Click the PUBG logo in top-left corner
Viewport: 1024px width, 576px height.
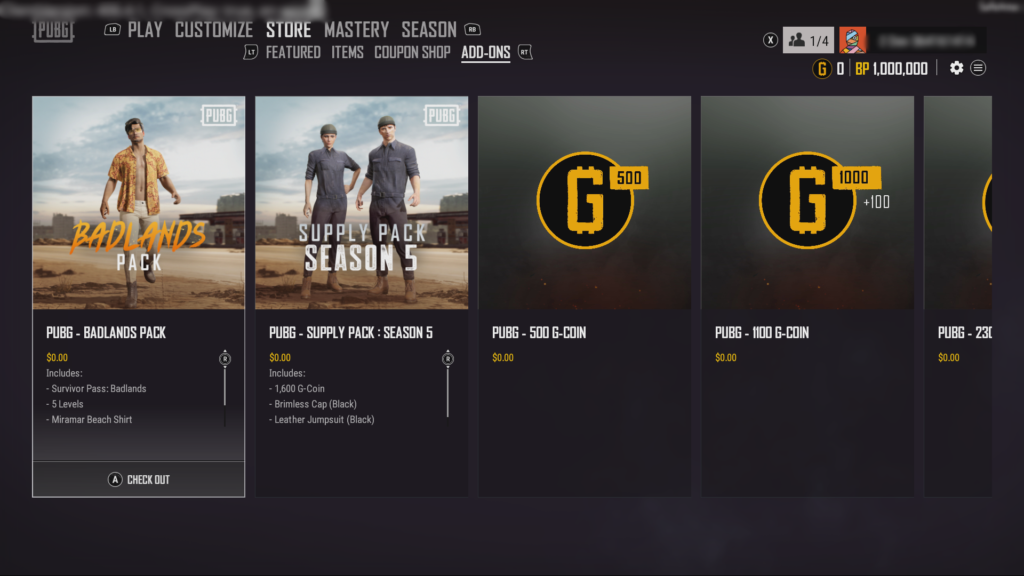(x=53, y=31)
